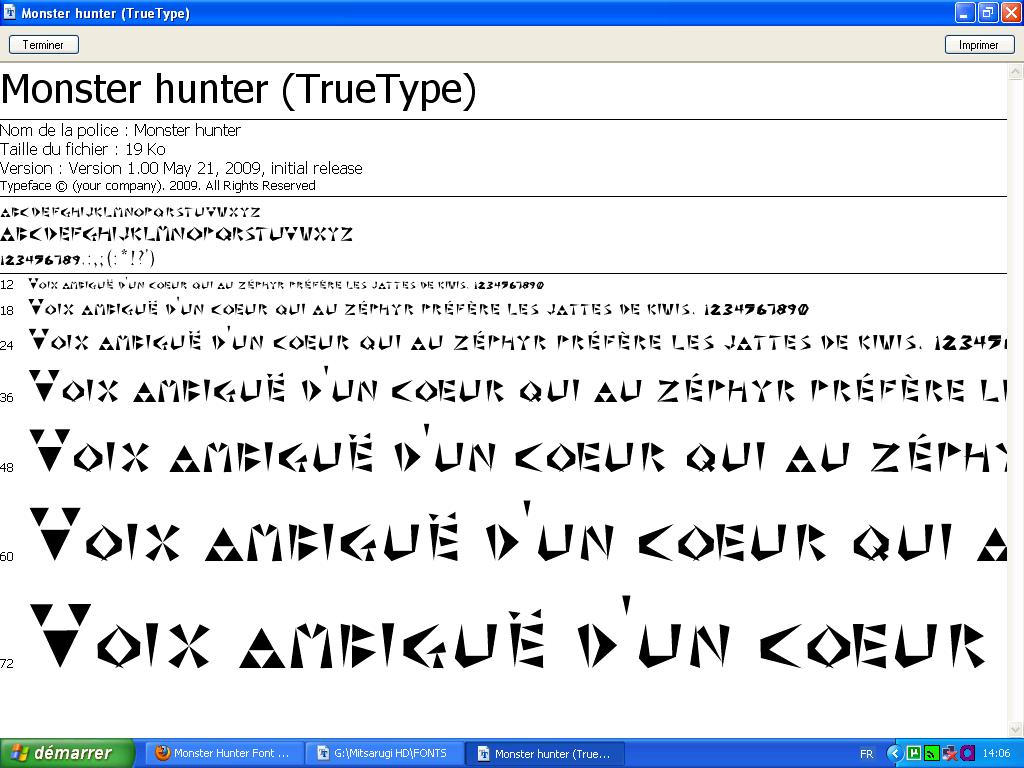Print the font sample with Imprimer
1024x768 pixels.
click(979, 44)
